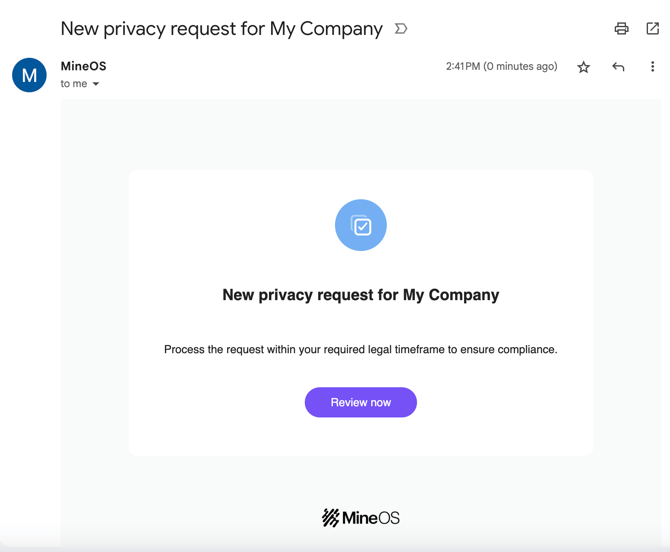Click the striped MineOS logo symbol in footer
This screenshot has width=670, height=552.
(330, 517)
